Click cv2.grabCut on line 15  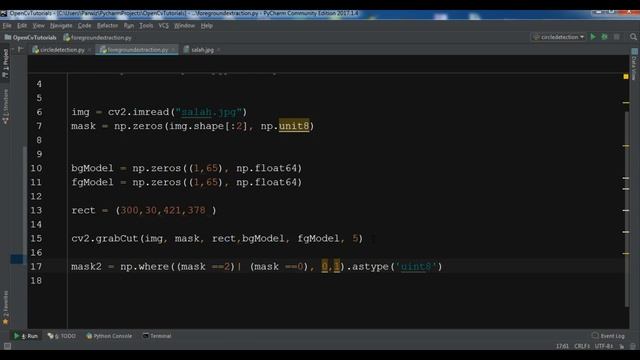tap(105, 238)
